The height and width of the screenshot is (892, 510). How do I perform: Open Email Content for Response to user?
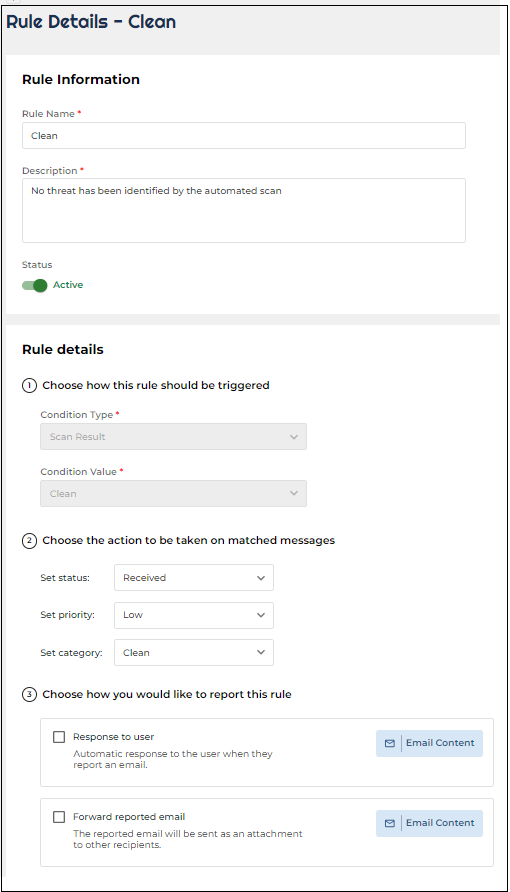pos(429,743)
